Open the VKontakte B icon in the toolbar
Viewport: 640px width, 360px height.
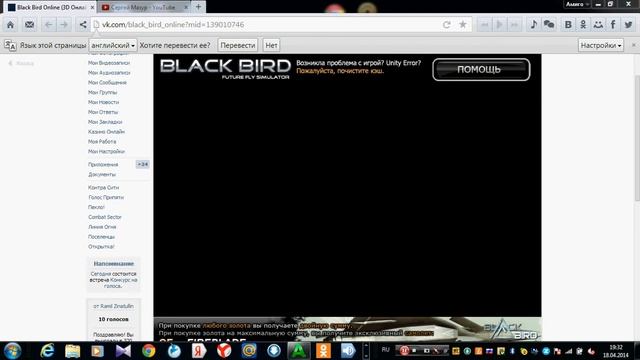coord(568,25)
